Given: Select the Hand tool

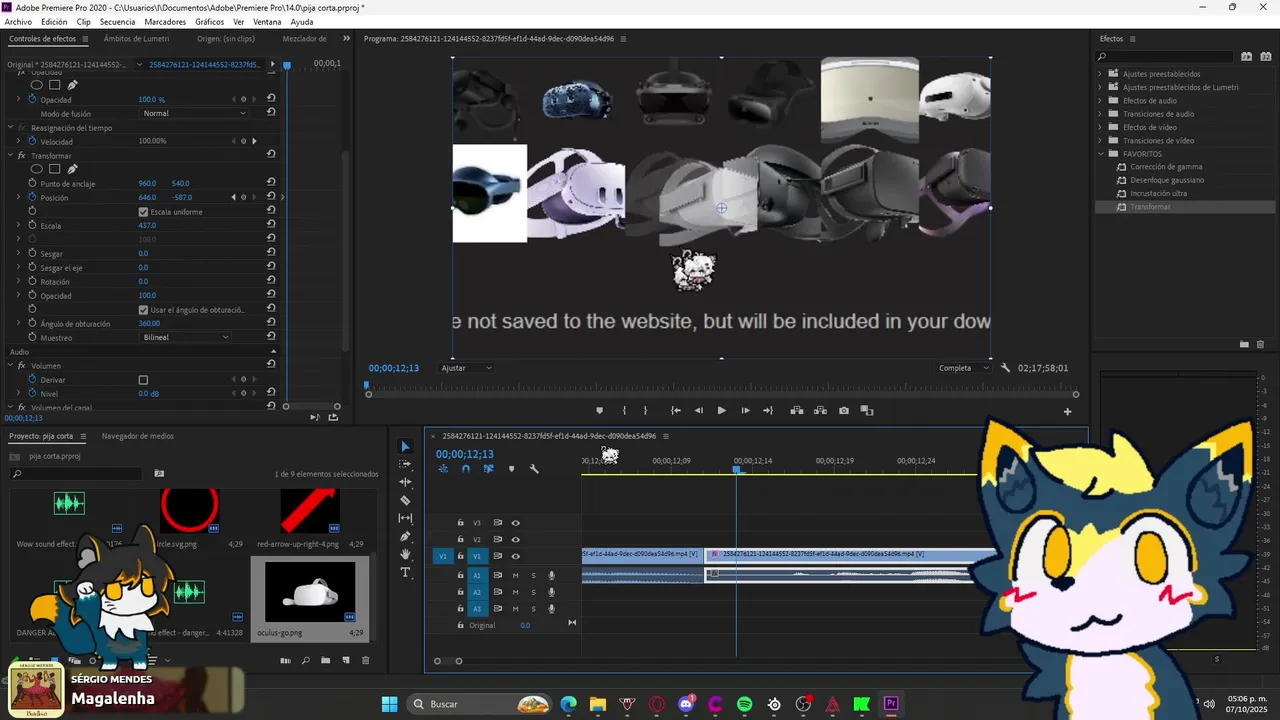Looking at the screenshot, I should pos(405,554).
